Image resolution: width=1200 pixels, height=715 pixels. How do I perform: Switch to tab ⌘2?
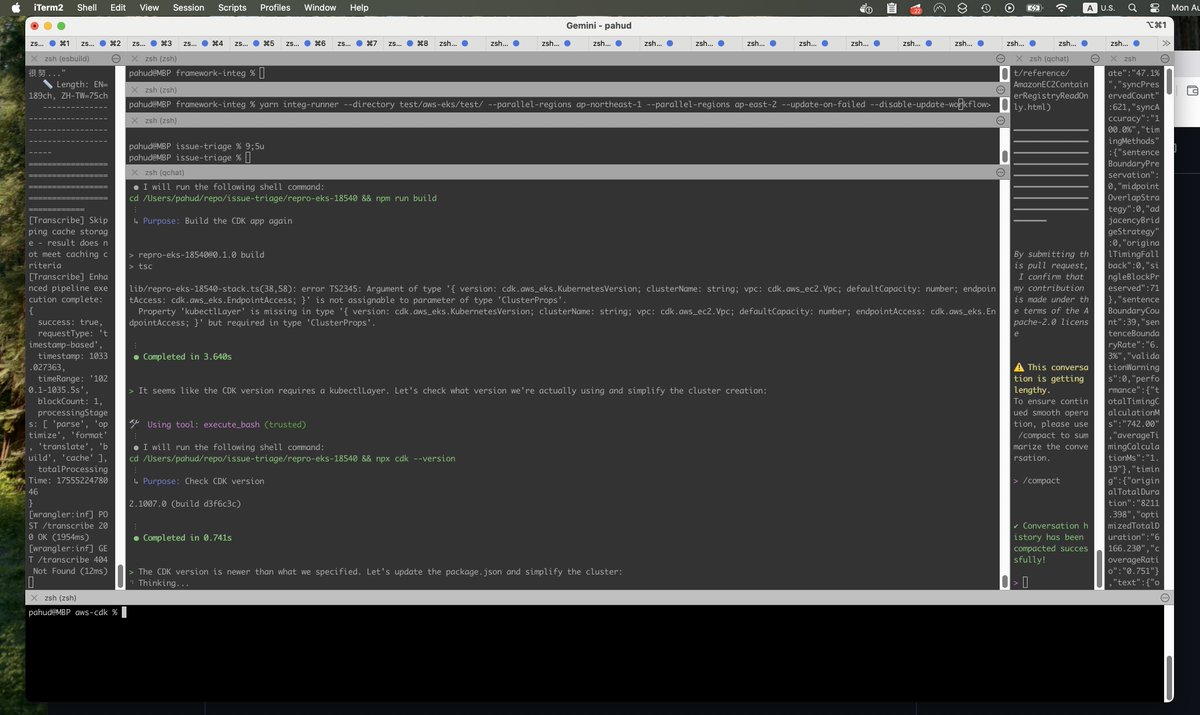101,43
